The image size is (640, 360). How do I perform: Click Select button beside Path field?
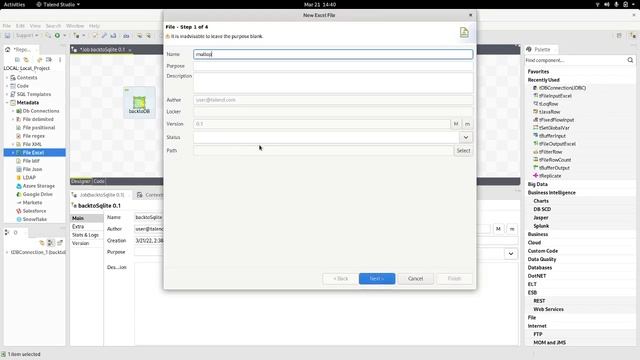pyautogui.click(x=463, y=151)
